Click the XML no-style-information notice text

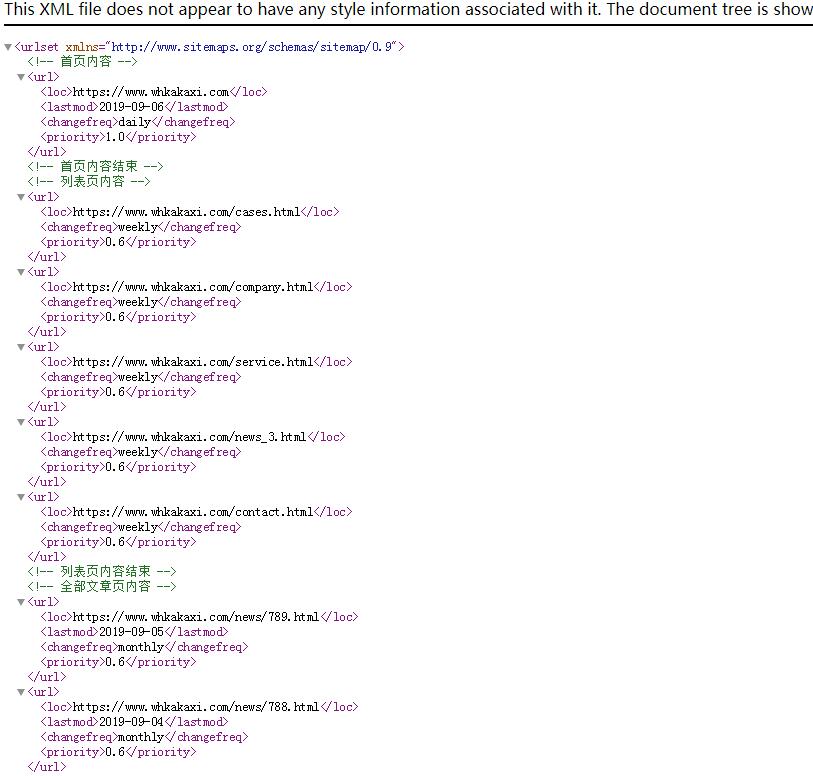point(409,9)
